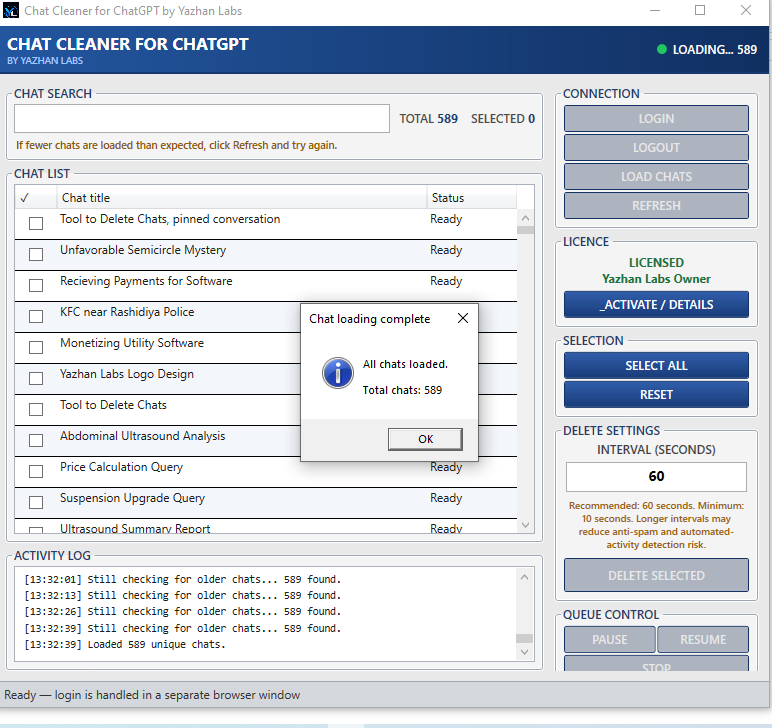Click the checkmark column header
This screenshot has width=772, height=728.
click(x=35, y=198)
